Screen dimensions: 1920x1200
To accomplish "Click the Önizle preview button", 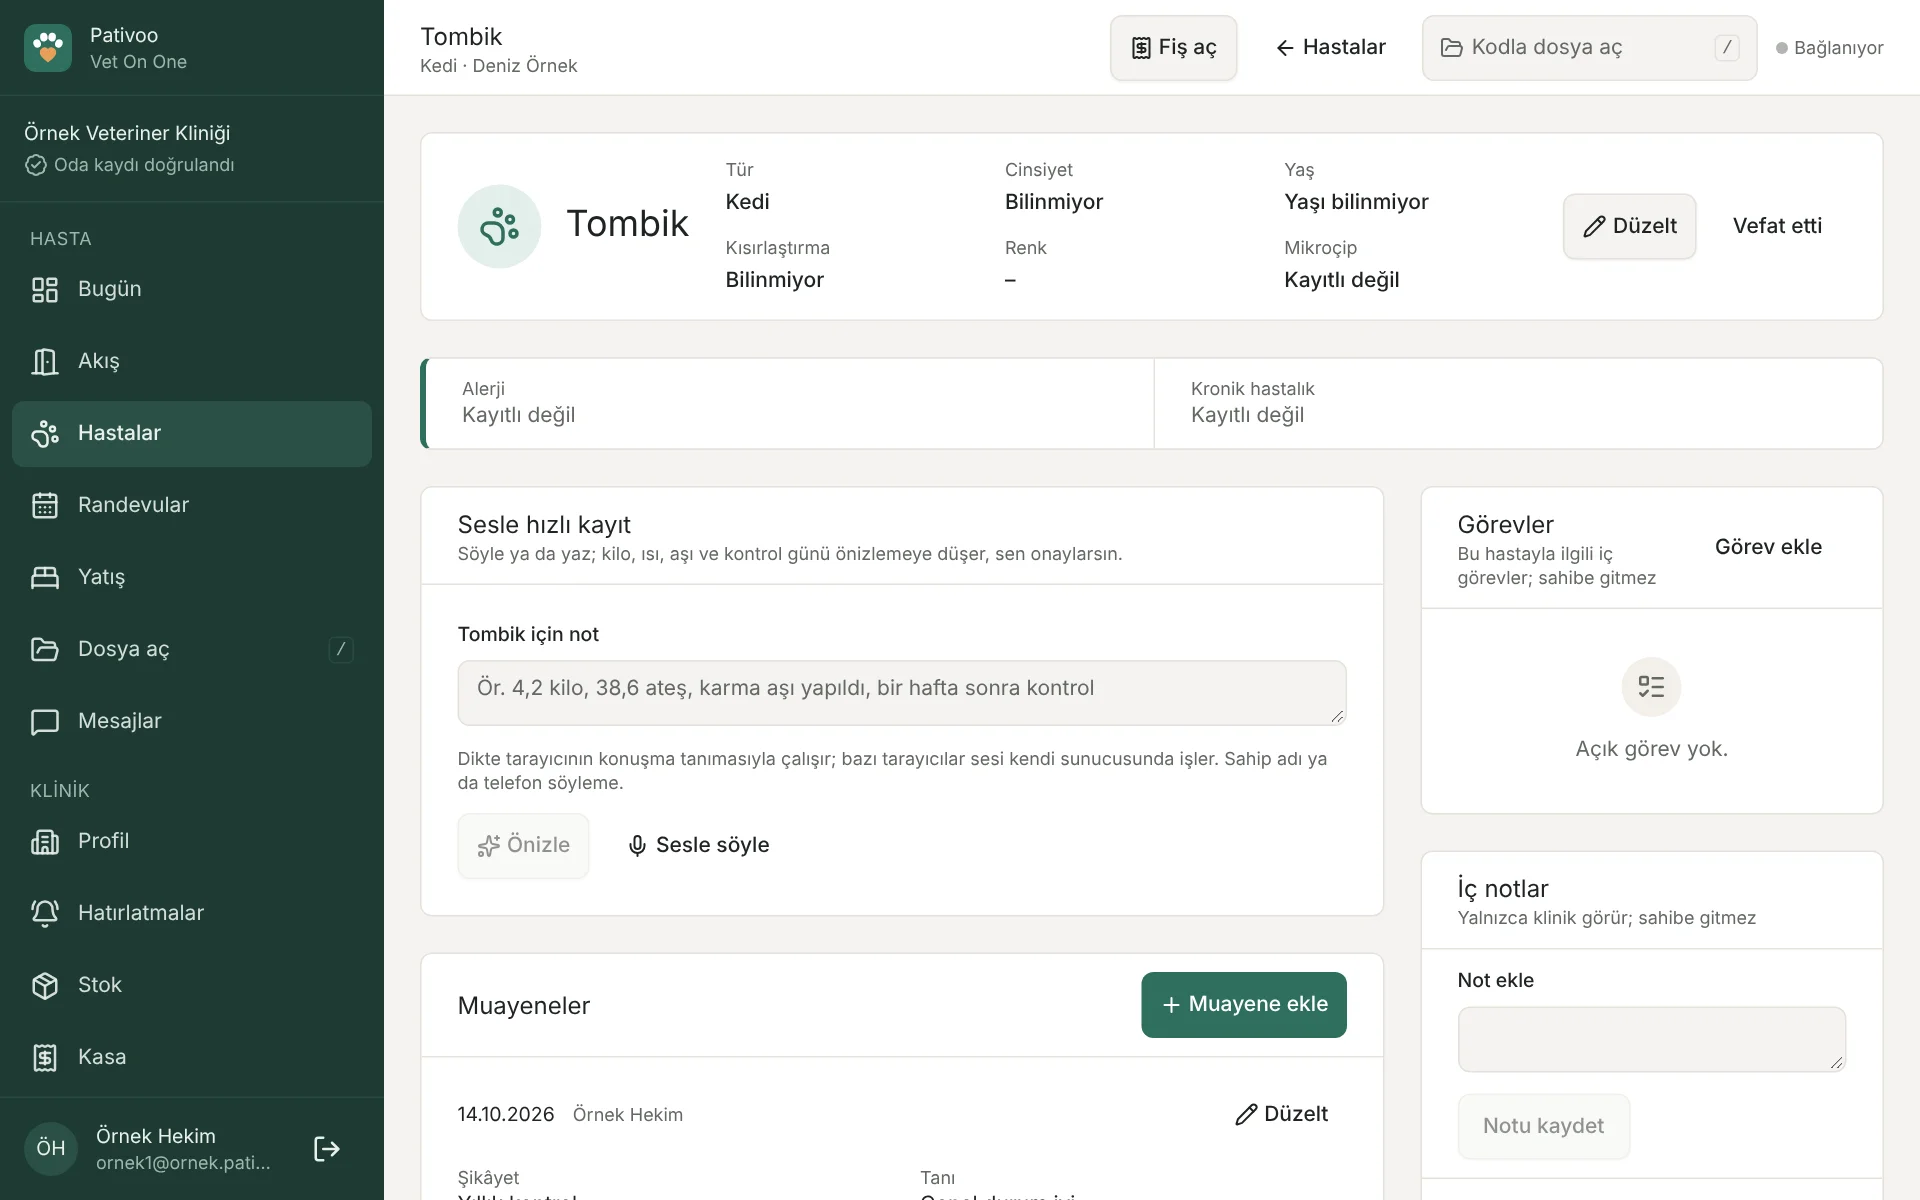I will [x=523, y=845].
